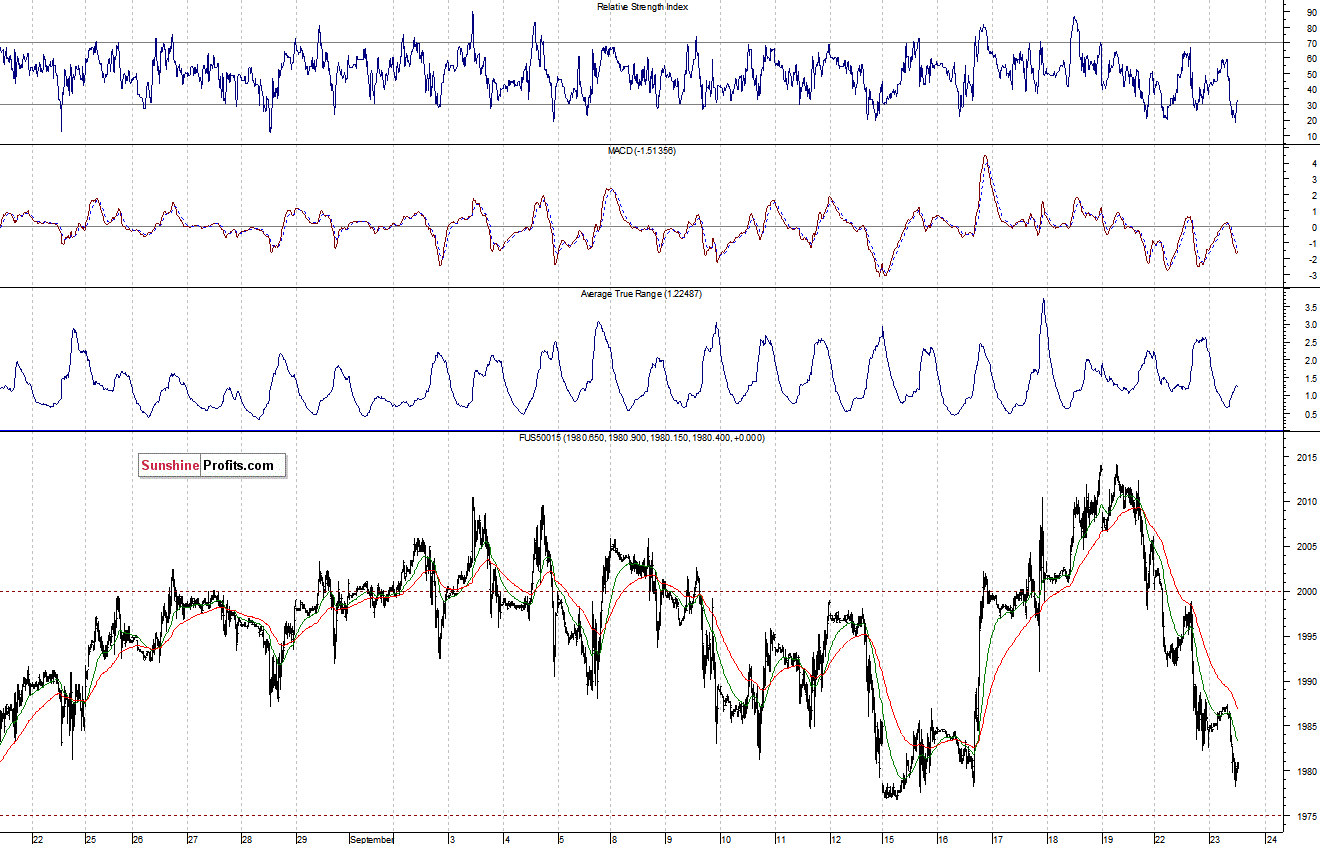The image size is (1320, 844).
Task: Click the 1980 price axis label
Action: [x=1305, y=772]
